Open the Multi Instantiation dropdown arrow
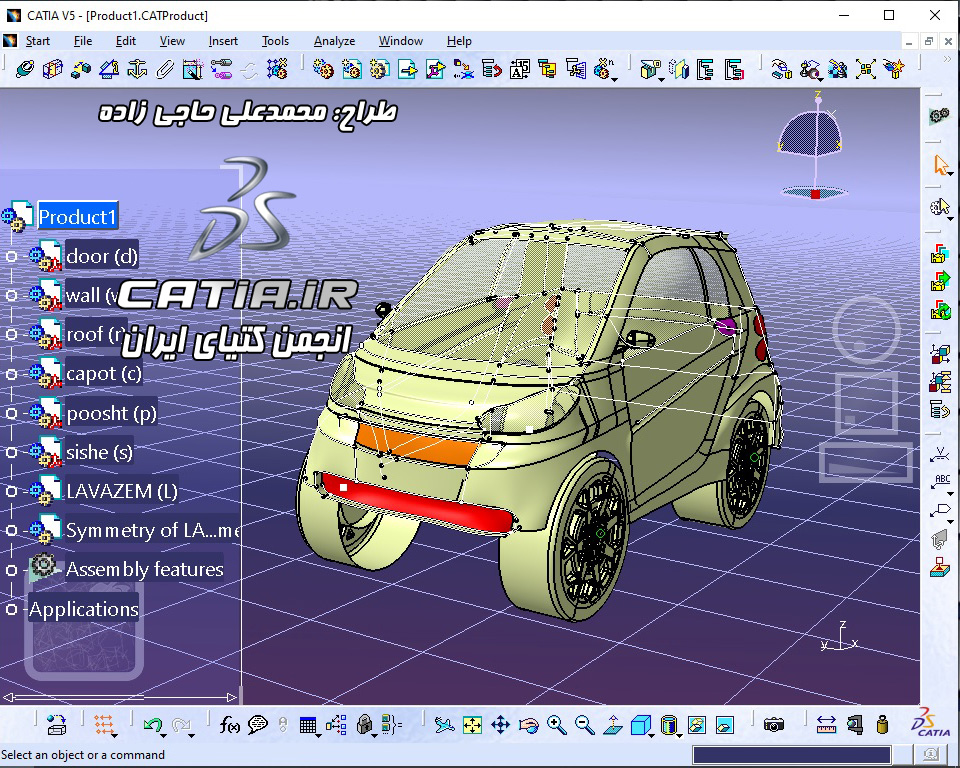Image resolution: width=960 pixels, height=768 pixels. click(615, 80)
